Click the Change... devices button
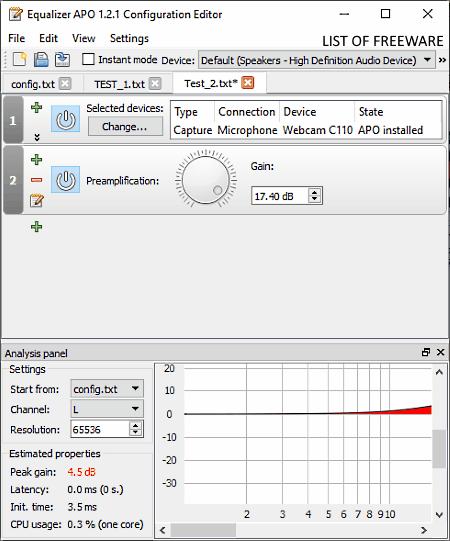Image resolution: width=450 pixels, height=541 pixels. tap(125, 127)
